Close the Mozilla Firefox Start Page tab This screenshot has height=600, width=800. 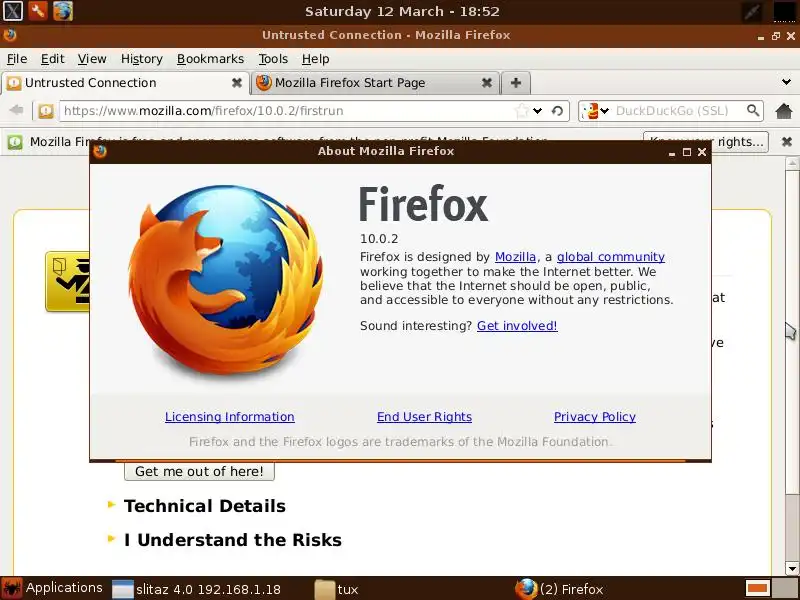click(487, 83)
